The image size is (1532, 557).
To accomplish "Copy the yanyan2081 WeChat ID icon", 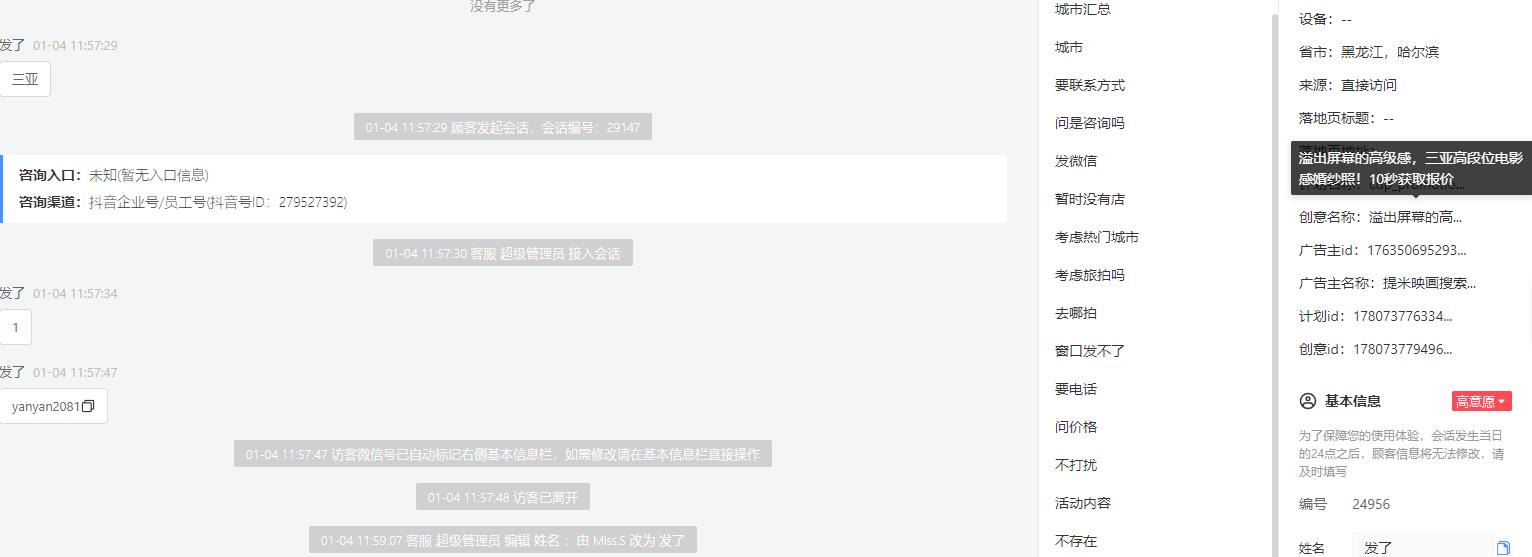I will click(88, 406).
